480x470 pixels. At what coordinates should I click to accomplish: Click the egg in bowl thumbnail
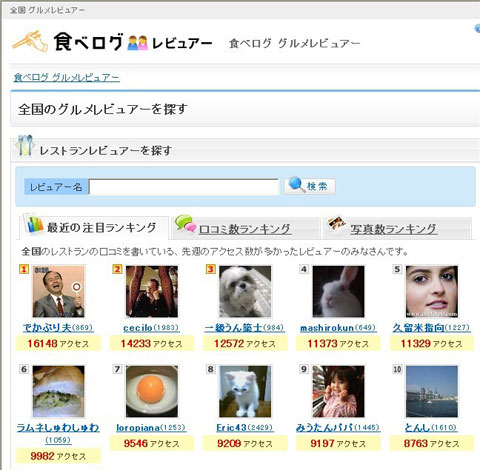point(152,391)
